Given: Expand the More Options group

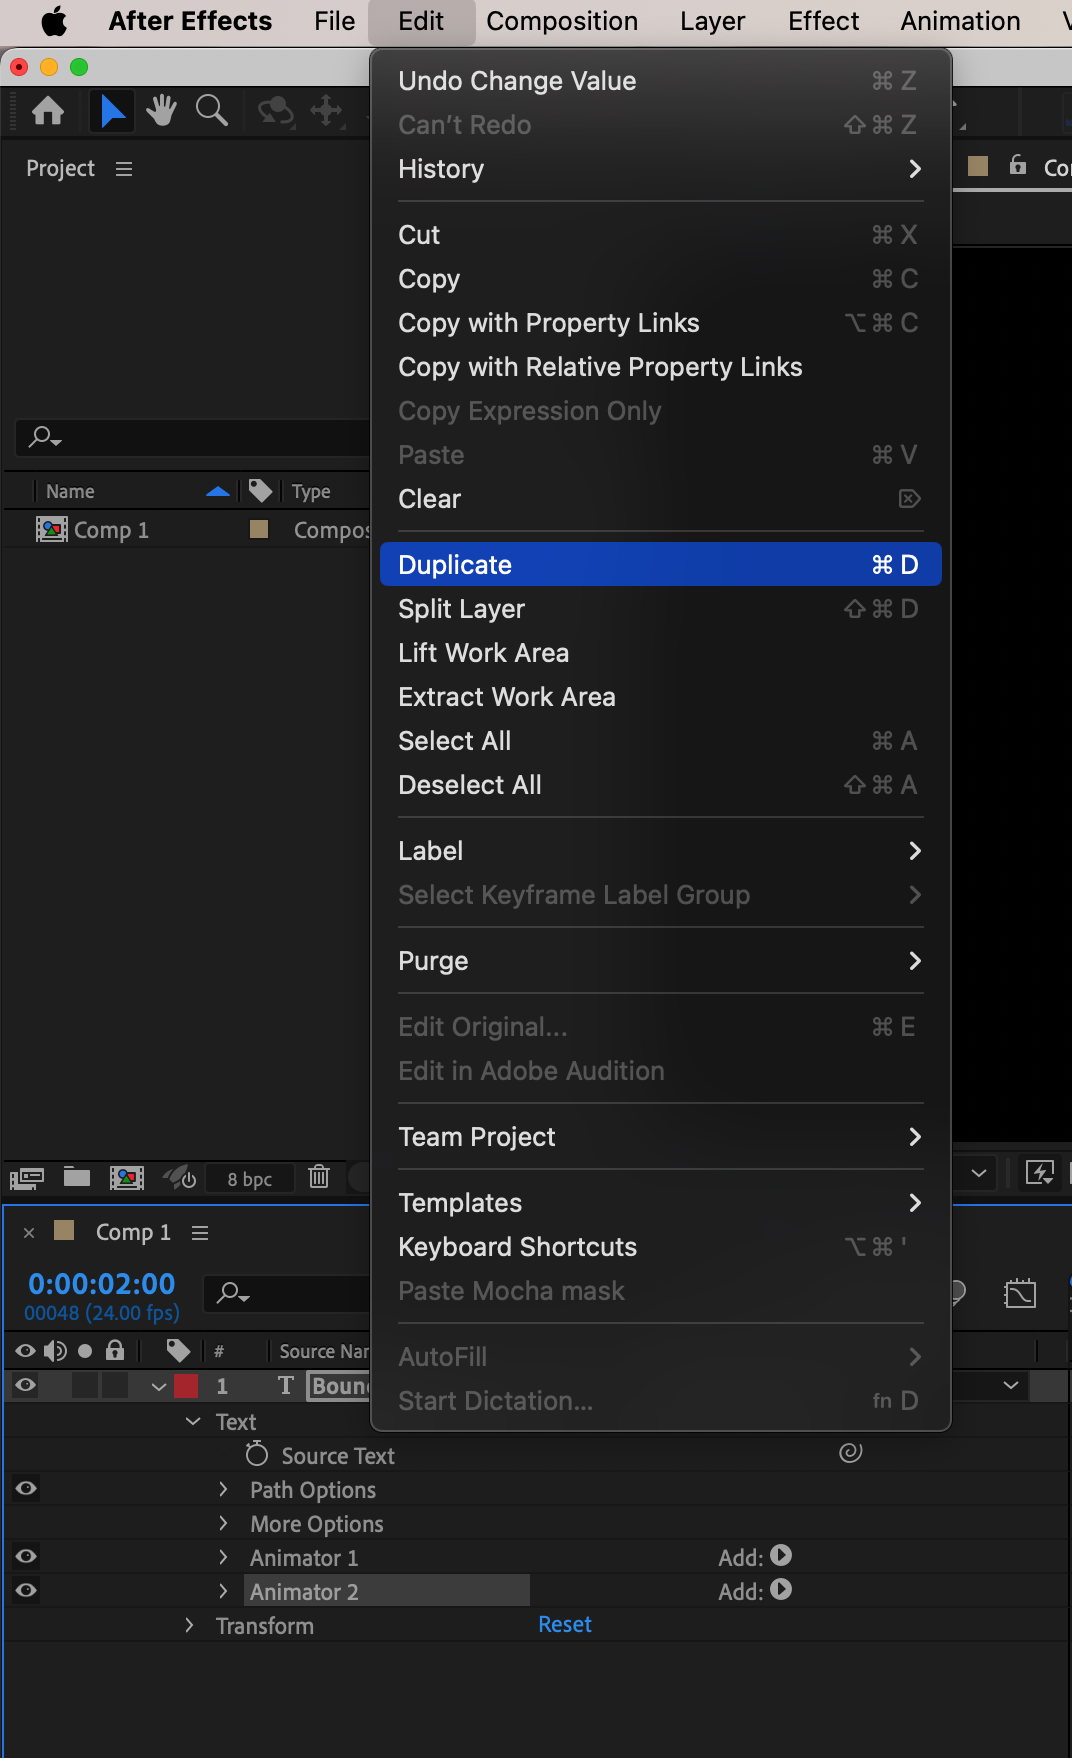Looking at the screenshot, I should pyautogui.click(x=224, y=1523).
